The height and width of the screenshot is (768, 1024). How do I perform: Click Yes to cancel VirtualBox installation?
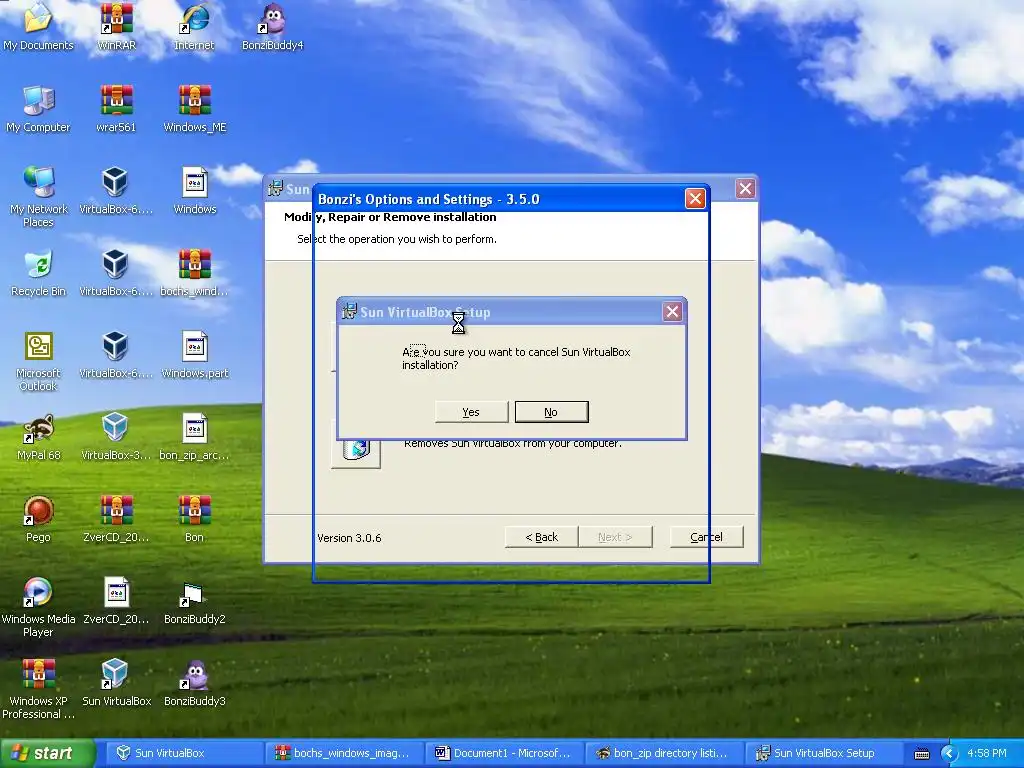point(472,412)
